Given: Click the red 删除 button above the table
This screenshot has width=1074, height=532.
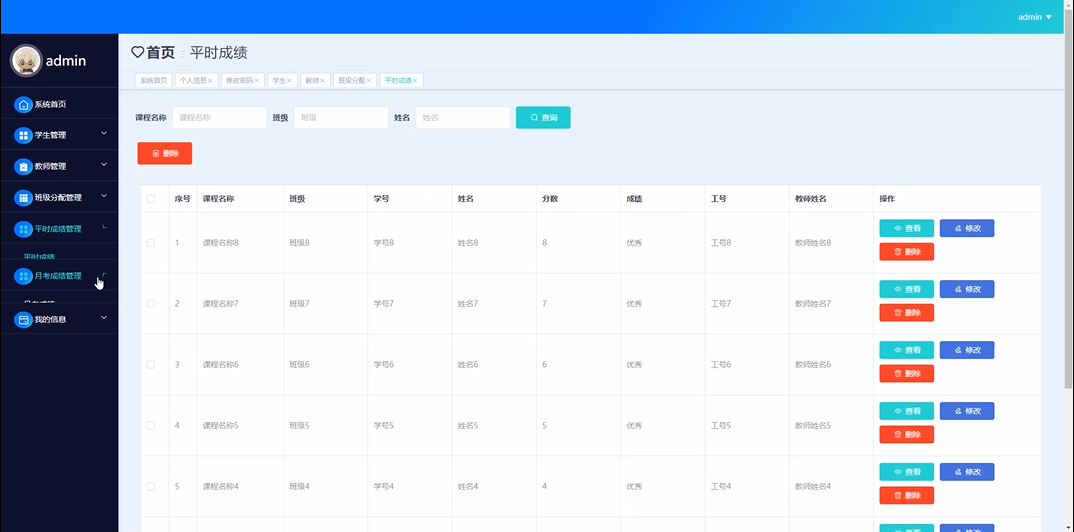Looking at the screenshot, I should [x=164, y=153].
